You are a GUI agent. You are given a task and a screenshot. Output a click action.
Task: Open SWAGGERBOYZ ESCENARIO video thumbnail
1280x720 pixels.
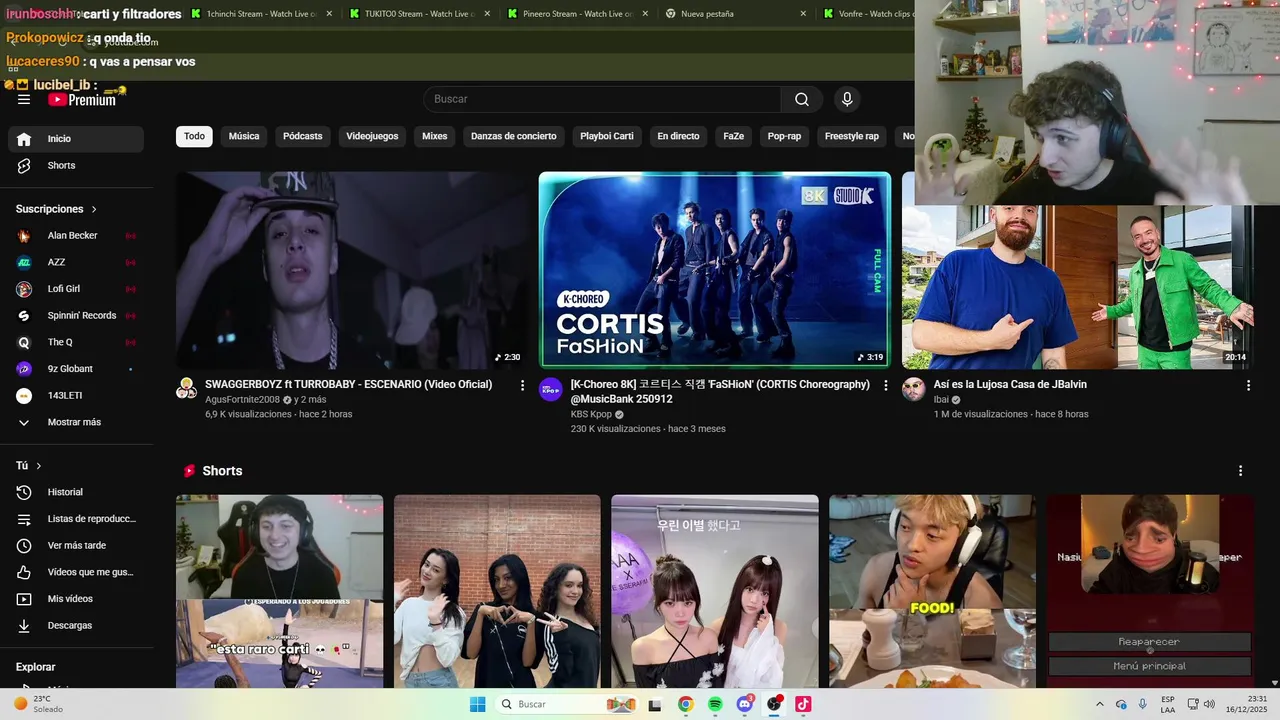(352, 270)
